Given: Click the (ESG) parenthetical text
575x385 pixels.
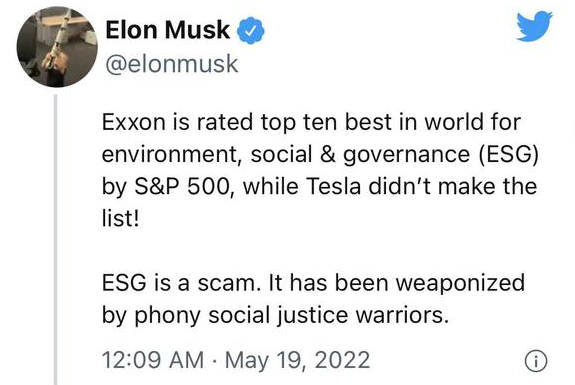Looking at the screenshot, I should [x=509, y=154].
